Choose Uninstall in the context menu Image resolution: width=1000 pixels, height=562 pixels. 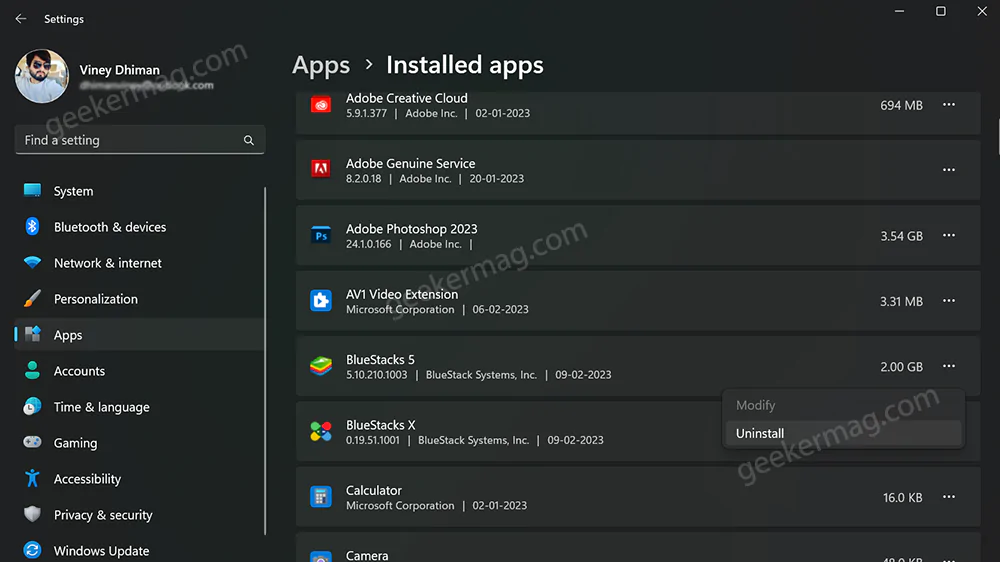(843, 434)
